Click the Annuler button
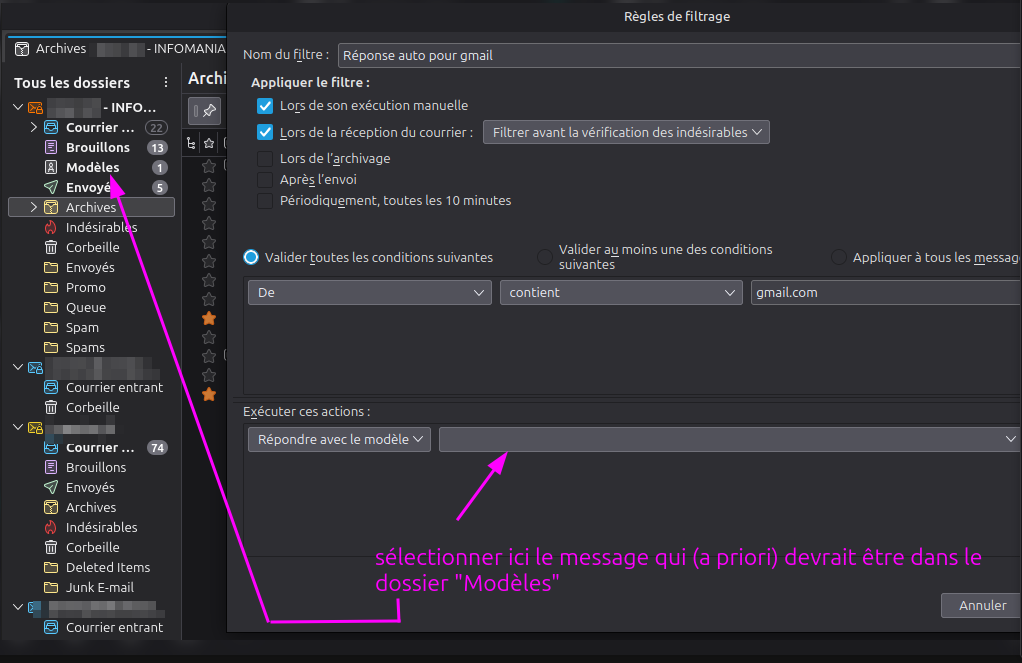The width and height of the screenshot is (1022, 663). point(982,605)
